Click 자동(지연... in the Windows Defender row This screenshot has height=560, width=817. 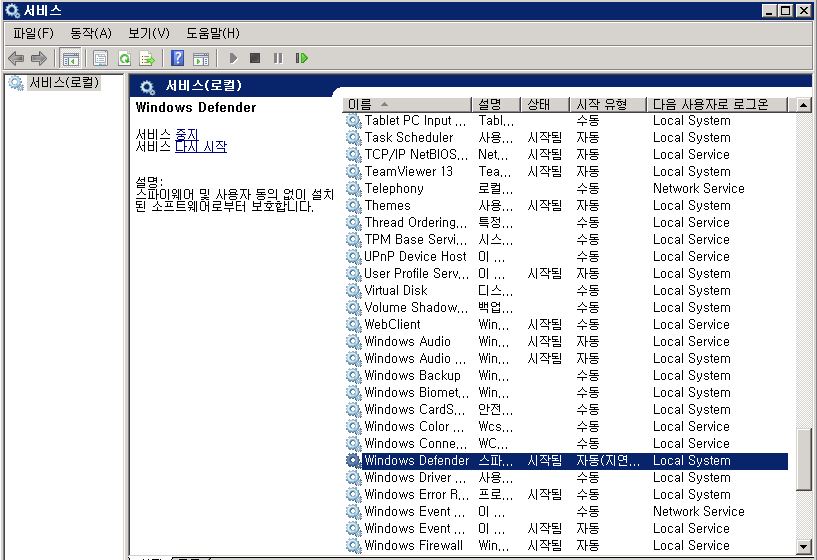click(x=608, y=461)
